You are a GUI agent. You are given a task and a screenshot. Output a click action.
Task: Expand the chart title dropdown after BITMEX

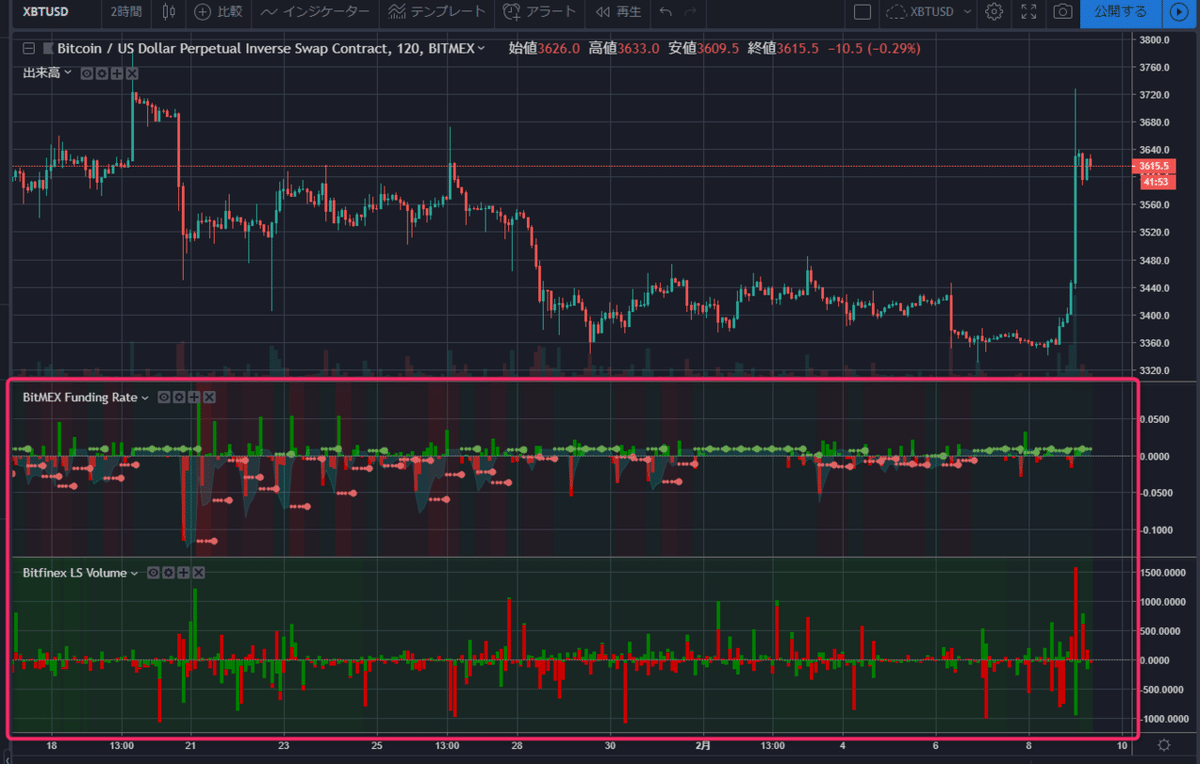(x=482, y=48)
